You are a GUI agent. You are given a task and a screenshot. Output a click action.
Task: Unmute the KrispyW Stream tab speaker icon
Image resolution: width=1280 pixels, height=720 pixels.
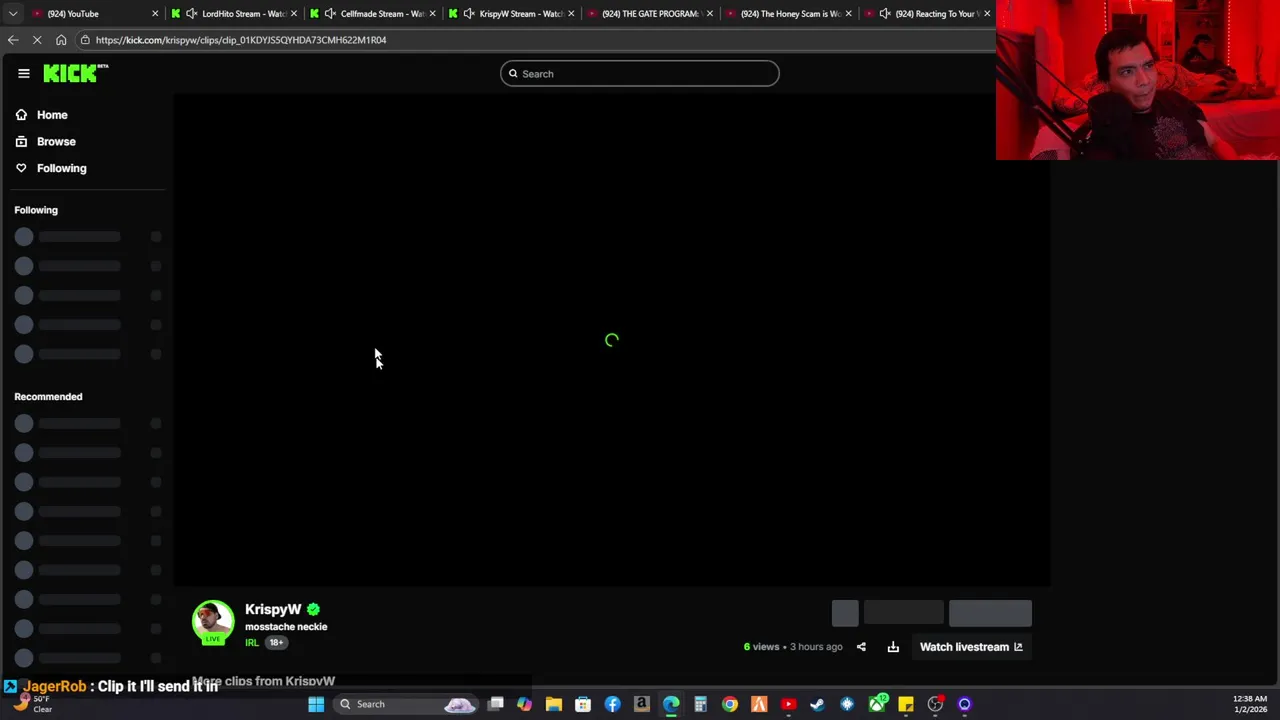click(x=468, y=13)
